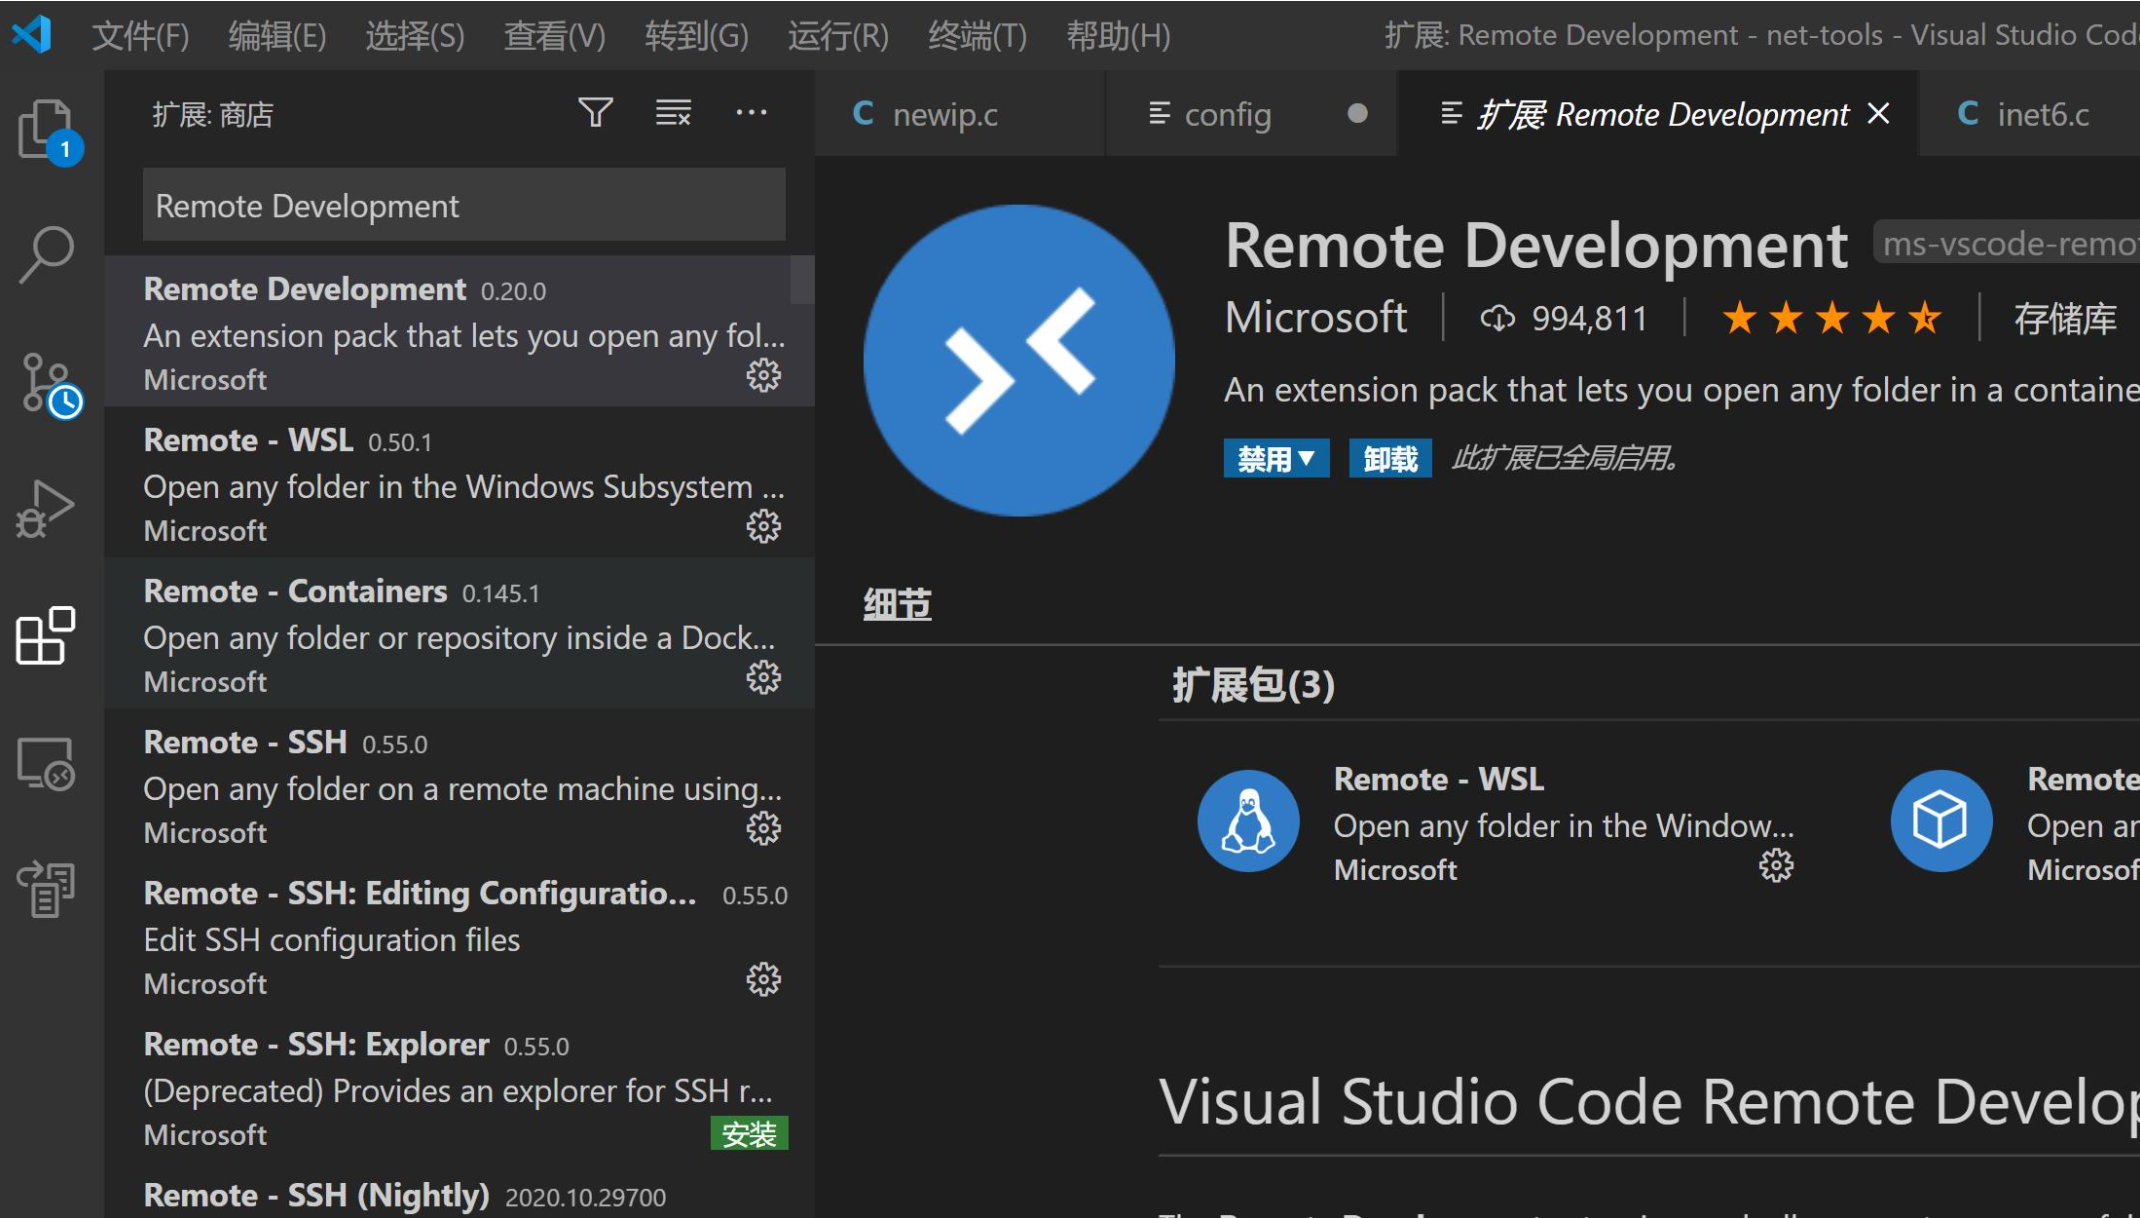Open the 运行(R) menu
This screenshot has height=1218, width=2140.
click(x=838, y=36)
